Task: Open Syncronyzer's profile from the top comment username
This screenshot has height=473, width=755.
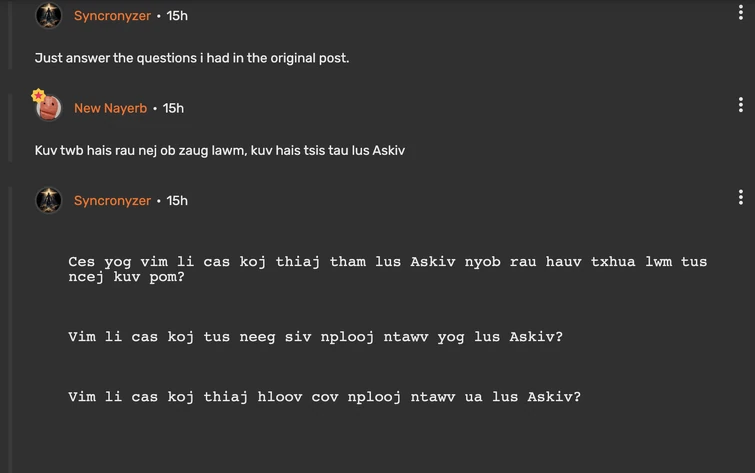Action: [112, 16]
